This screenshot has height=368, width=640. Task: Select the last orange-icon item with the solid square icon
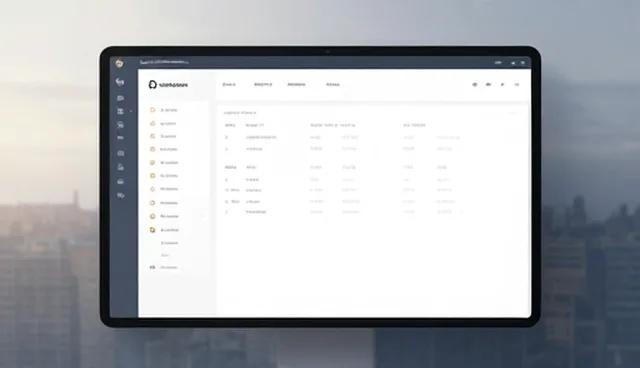(164, 230)
